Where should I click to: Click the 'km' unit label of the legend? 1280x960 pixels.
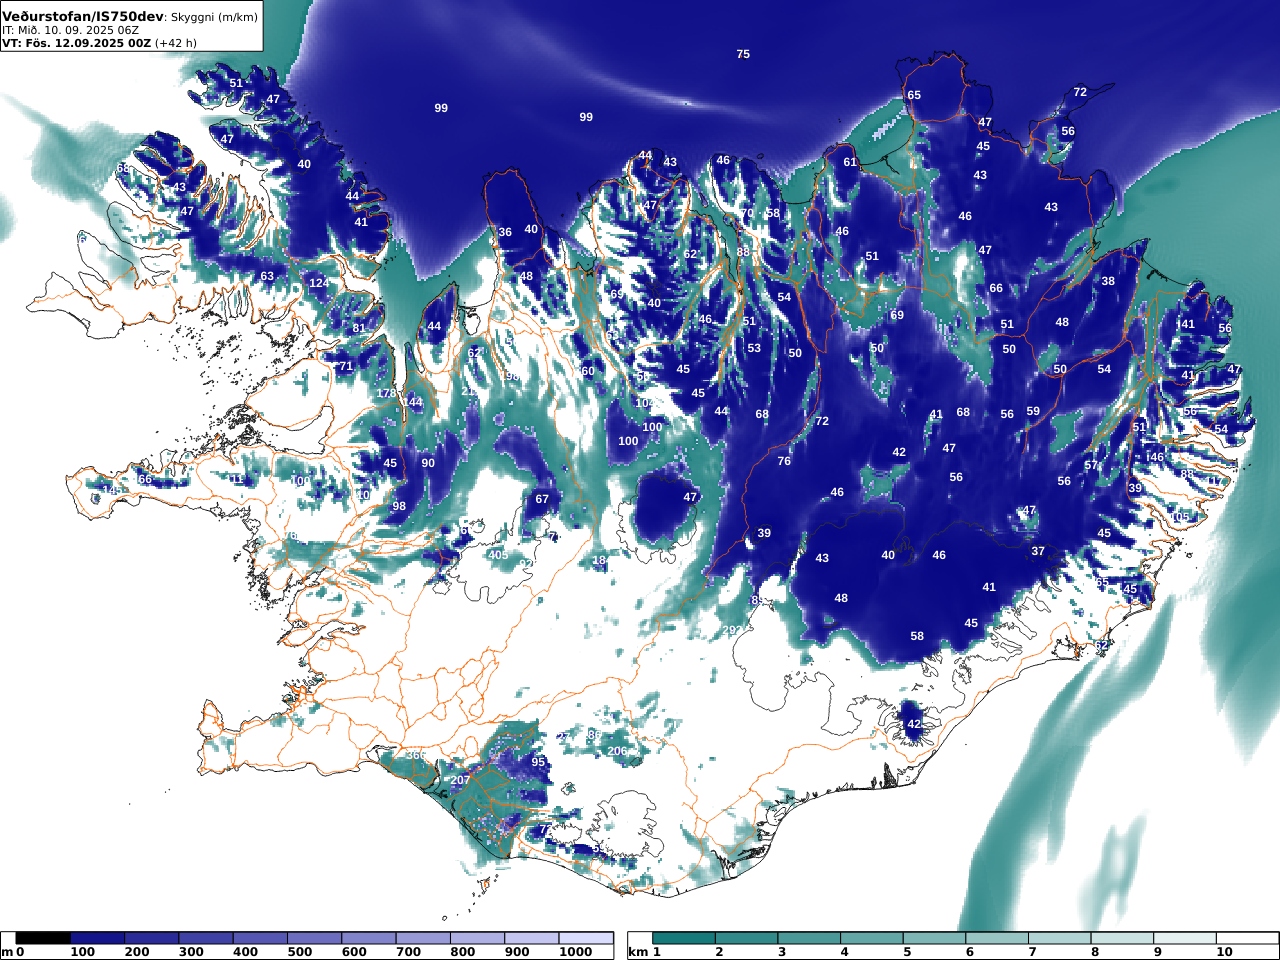coord(637,952)
